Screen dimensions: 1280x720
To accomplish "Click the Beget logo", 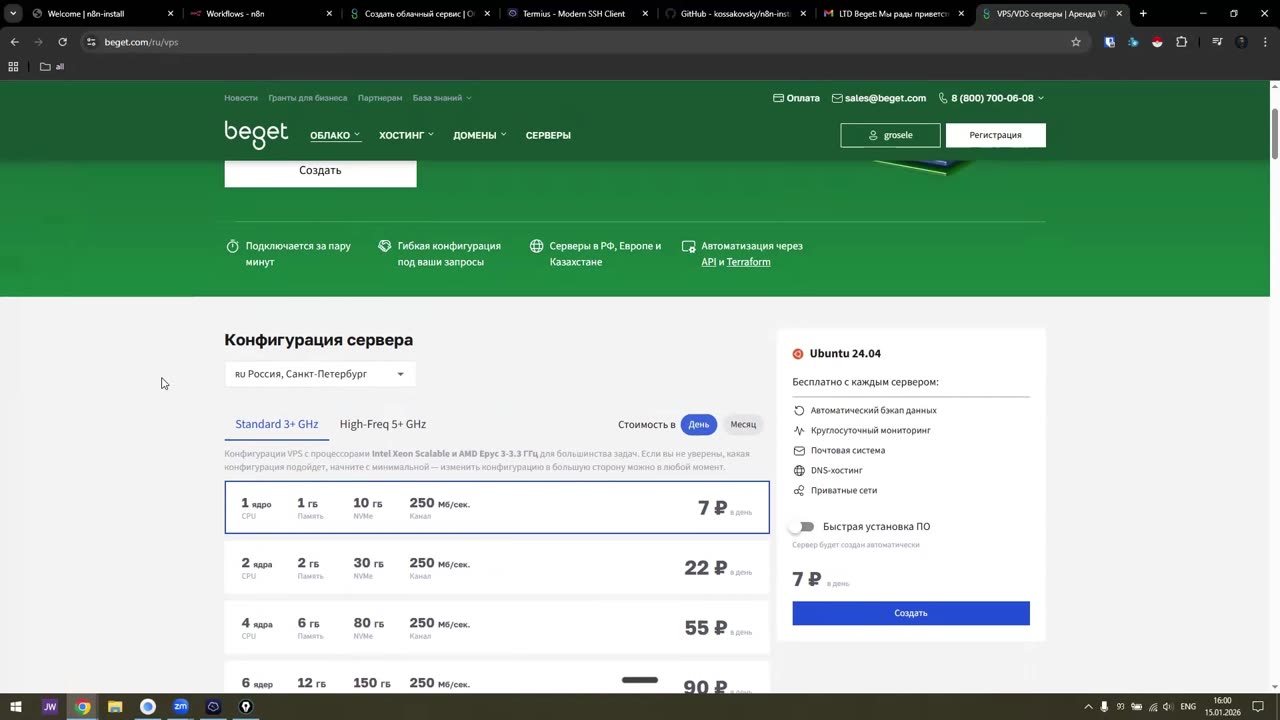I will [x=256, y=134].
